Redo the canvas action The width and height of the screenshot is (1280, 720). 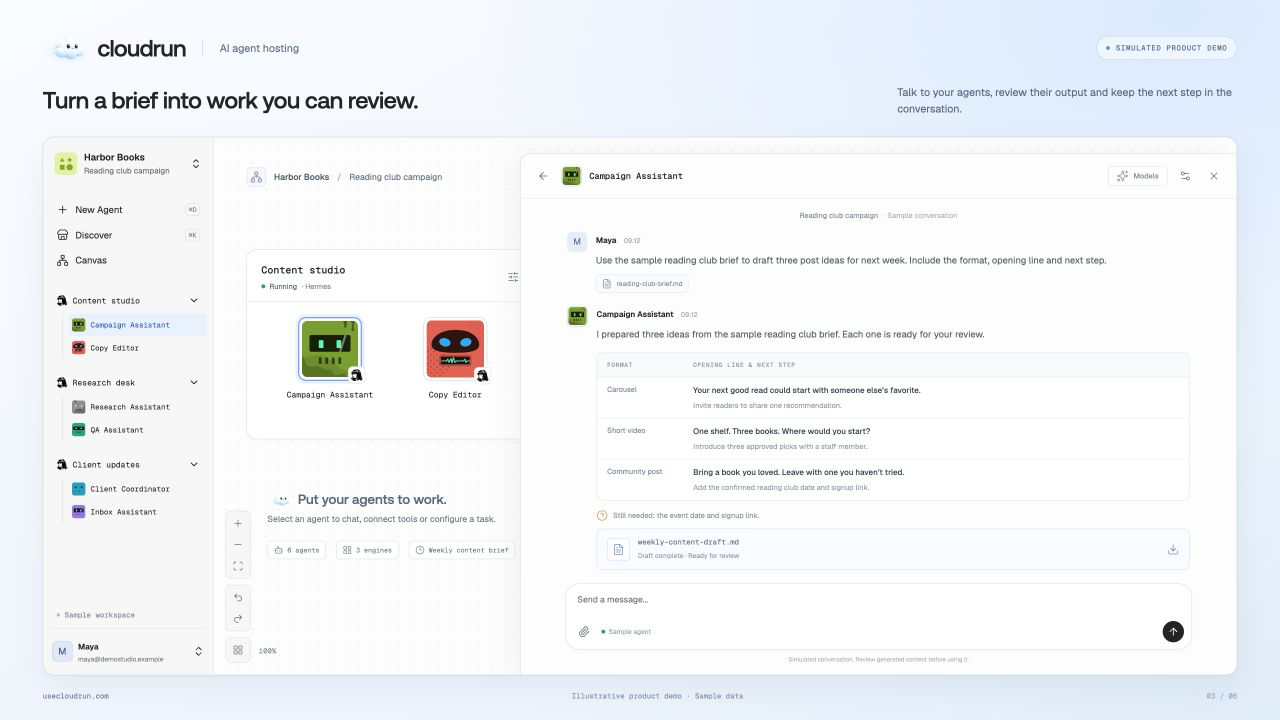[x=238, y=619]
